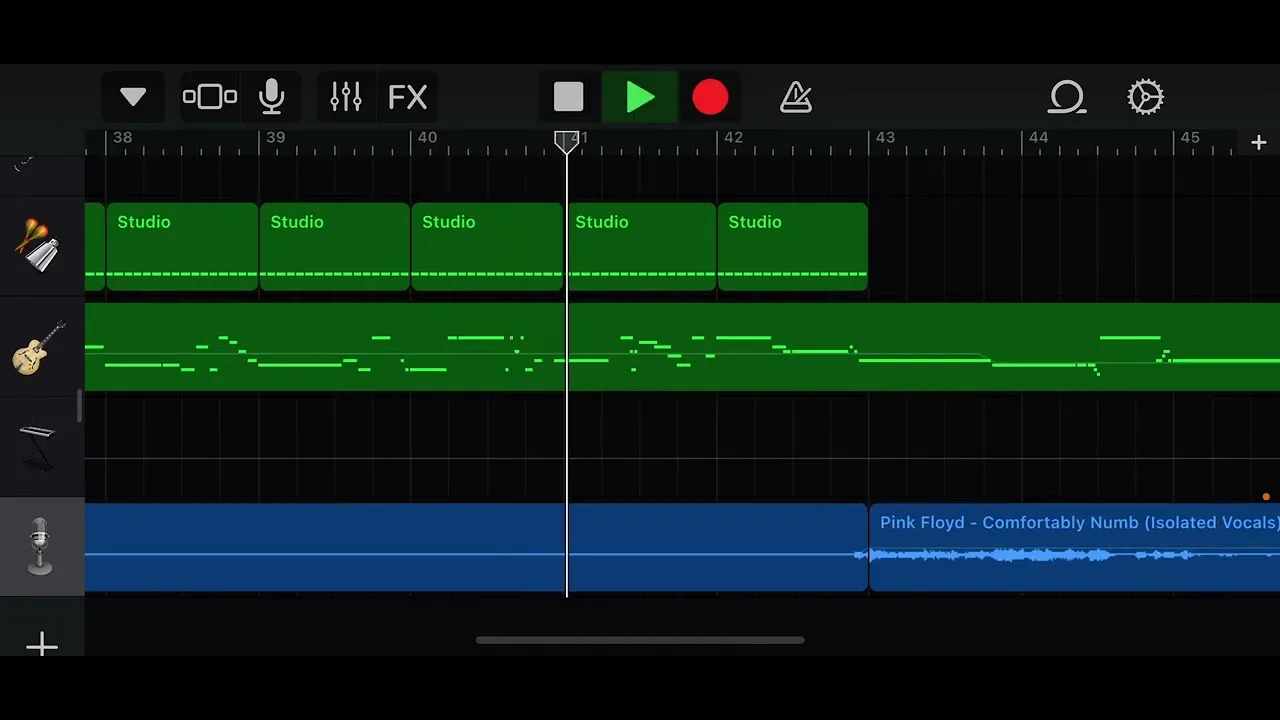1280x720 pixels.
Task: Tap bar 45 on the ruler
Action: pos(1190,138)
